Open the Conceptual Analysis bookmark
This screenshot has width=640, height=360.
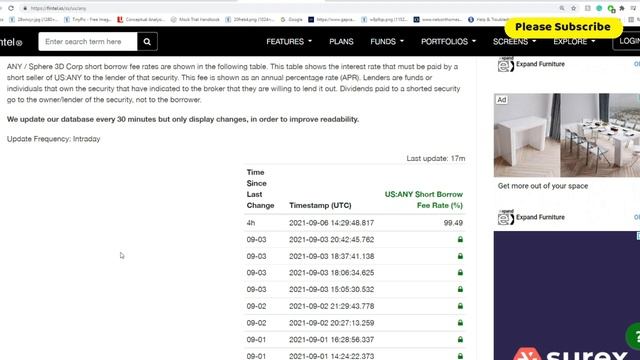point(141,19)
